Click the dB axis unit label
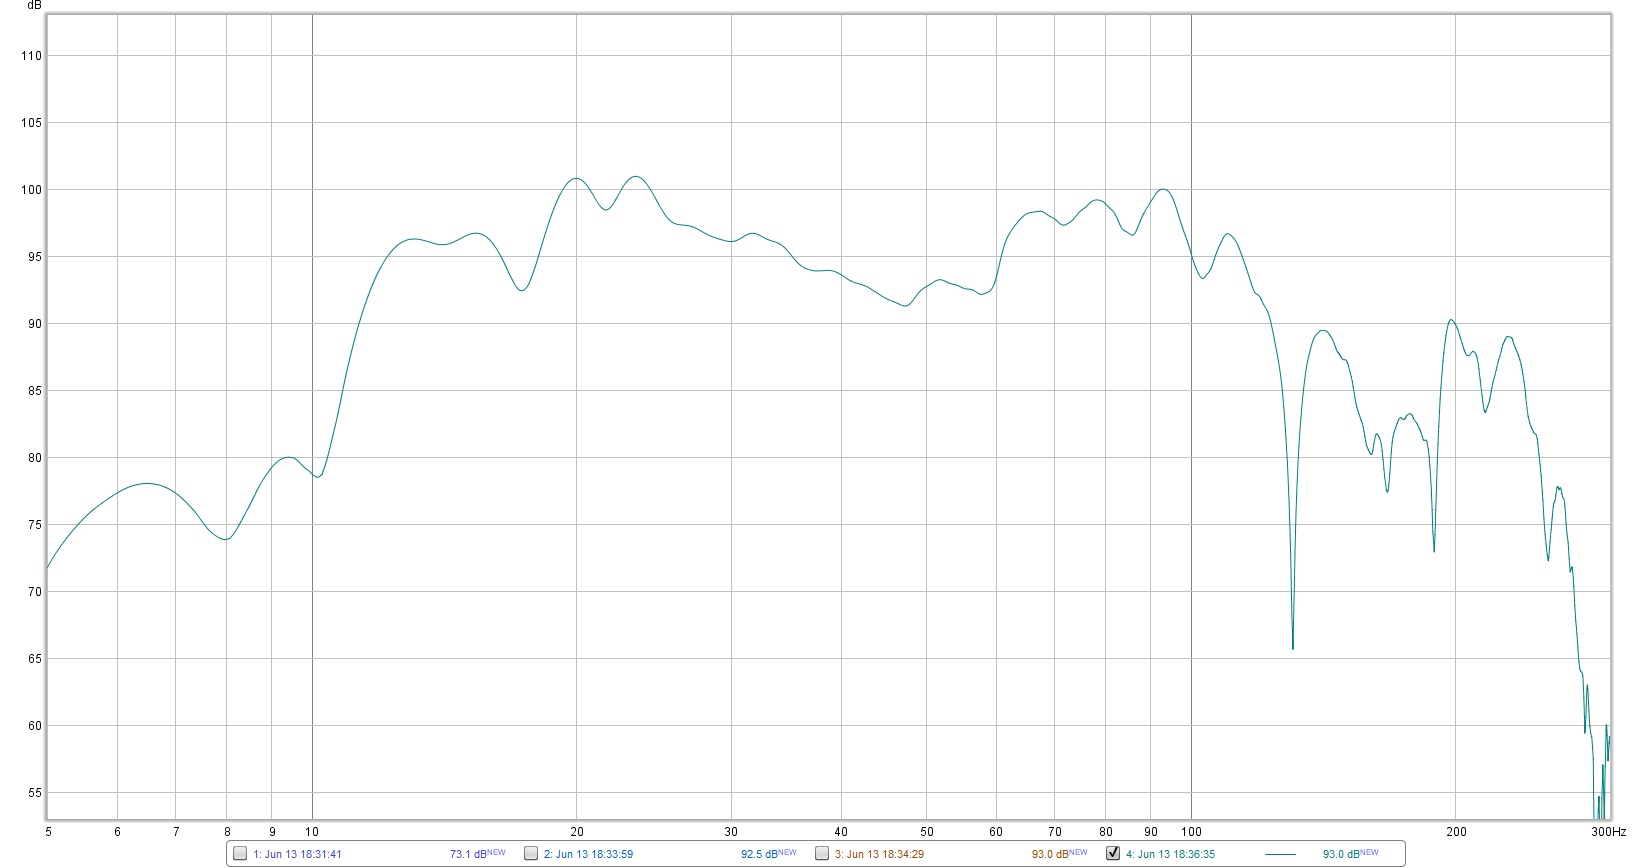 pyautogui.click(x=35, y=5)
